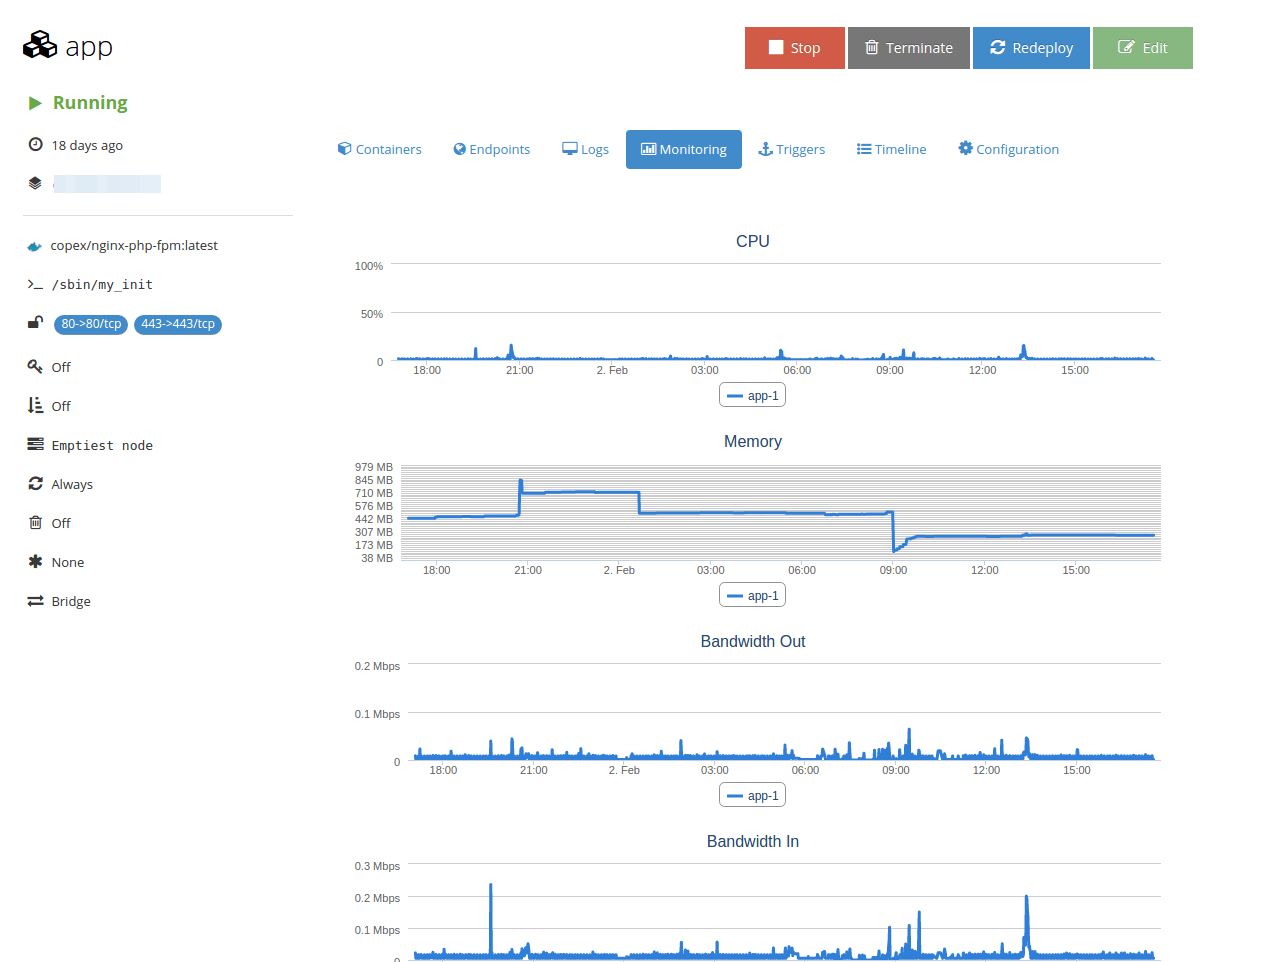The width and height of the screenshot is (1273, 962).
Task: Click the 0.2 Mbps label on Bandwidth Out
Action: click(x=377, y=666)
